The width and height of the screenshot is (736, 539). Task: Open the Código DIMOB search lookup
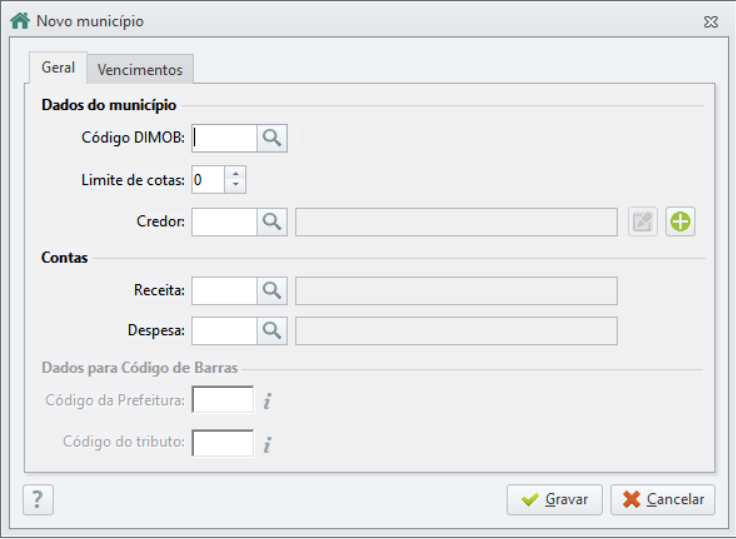pyautogui.click(x=272, y=138)
